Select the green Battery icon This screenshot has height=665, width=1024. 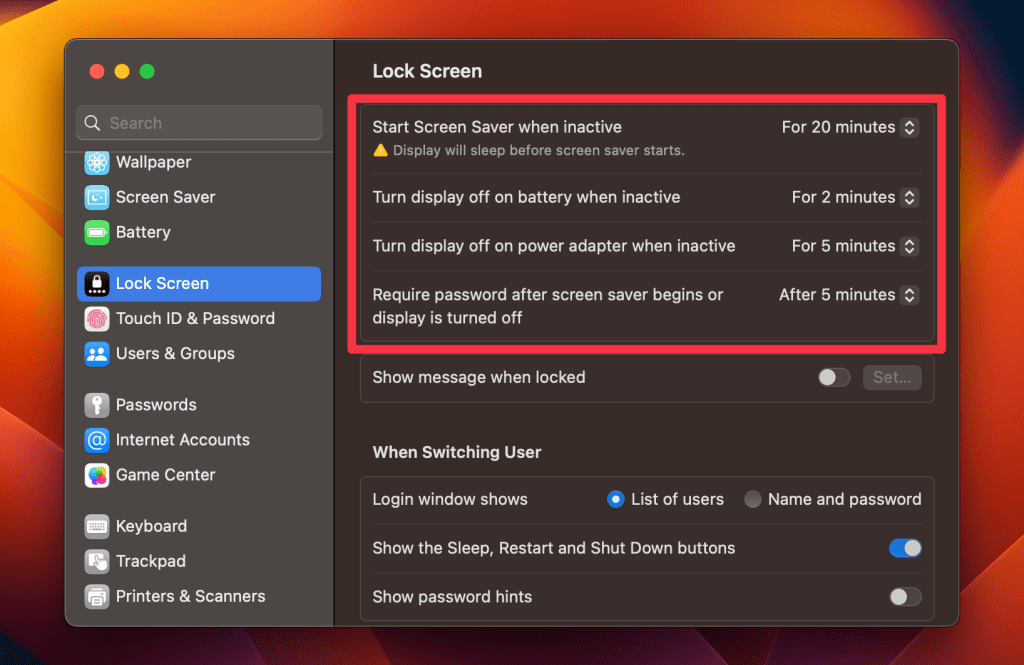(97, 232)
